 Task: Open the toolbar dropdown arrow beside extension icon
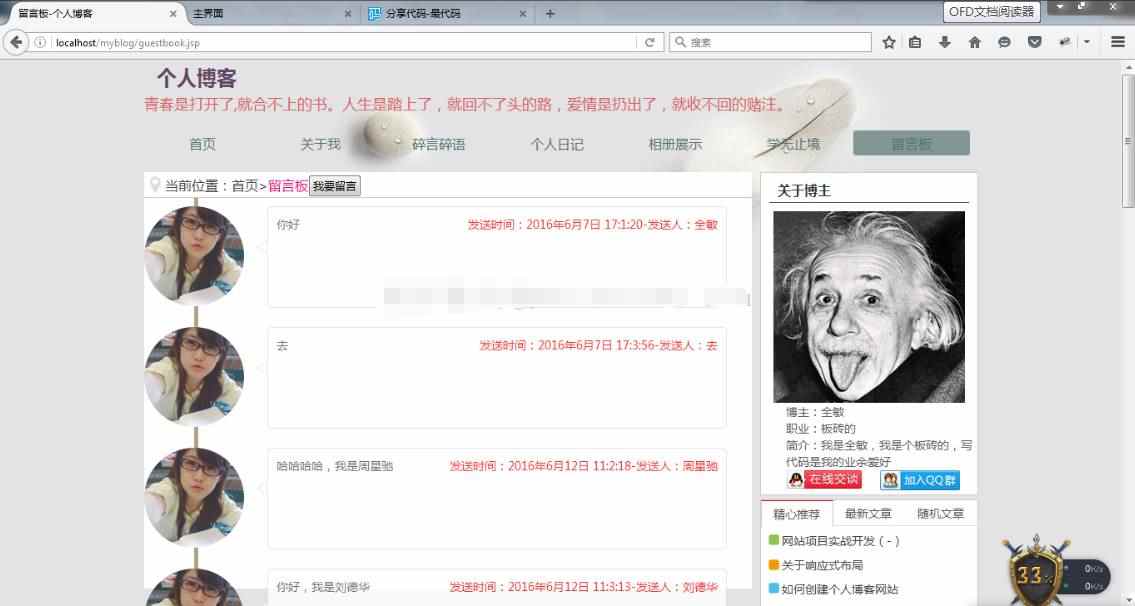tap(1087, 43)
